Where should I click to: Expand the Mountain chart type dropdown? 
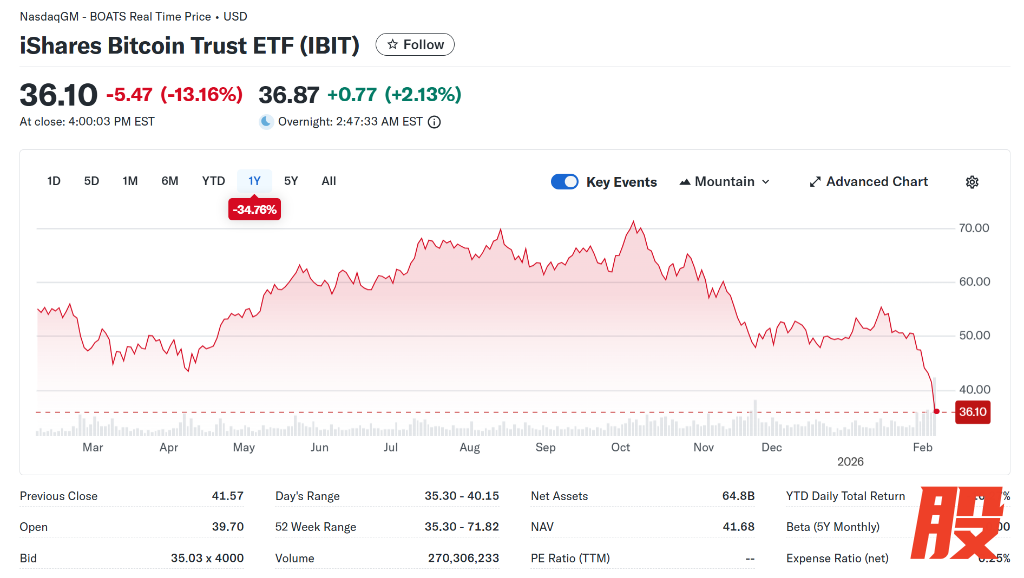coord(724,182)
